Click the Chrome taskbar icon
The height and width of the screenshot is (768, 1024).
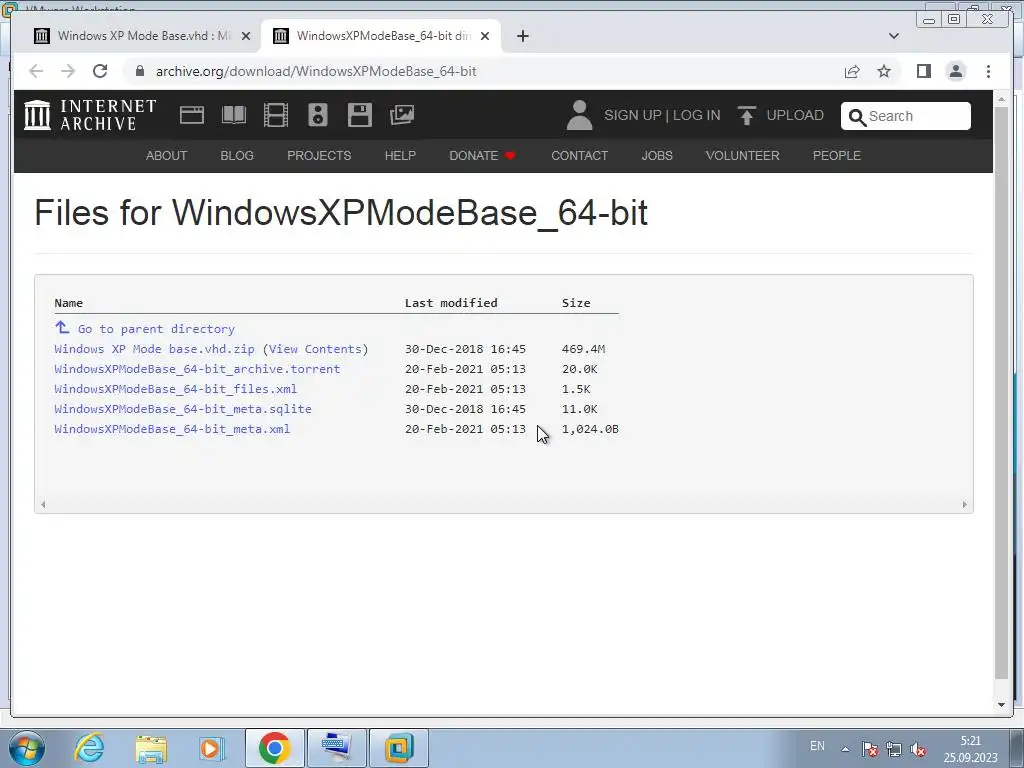(274, 748)
